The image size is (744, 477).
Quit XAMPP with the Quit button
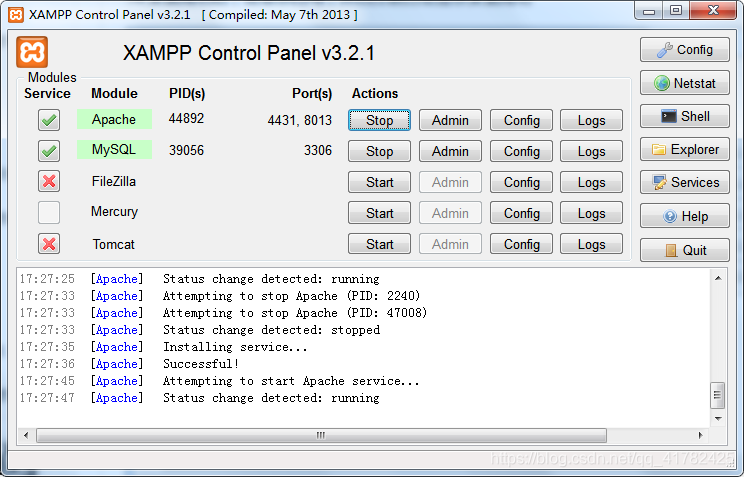(684, 250)
